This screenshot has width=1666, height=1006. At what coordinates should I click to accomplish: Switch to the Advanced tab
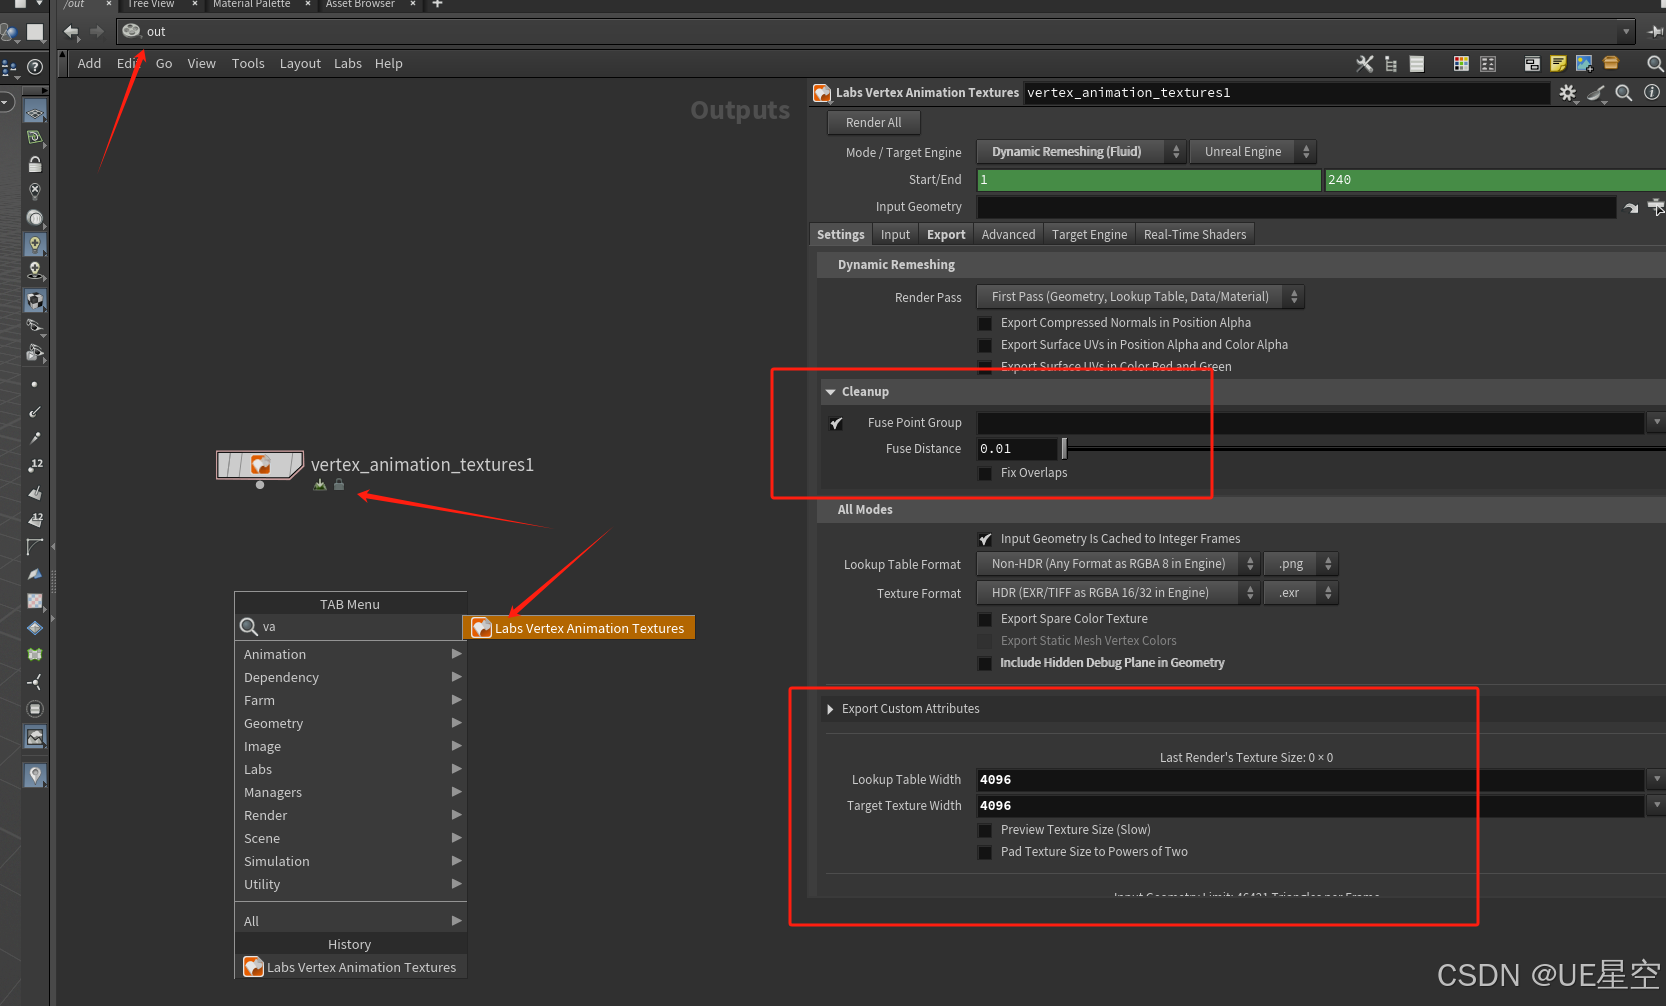(x=1008, y=235)
